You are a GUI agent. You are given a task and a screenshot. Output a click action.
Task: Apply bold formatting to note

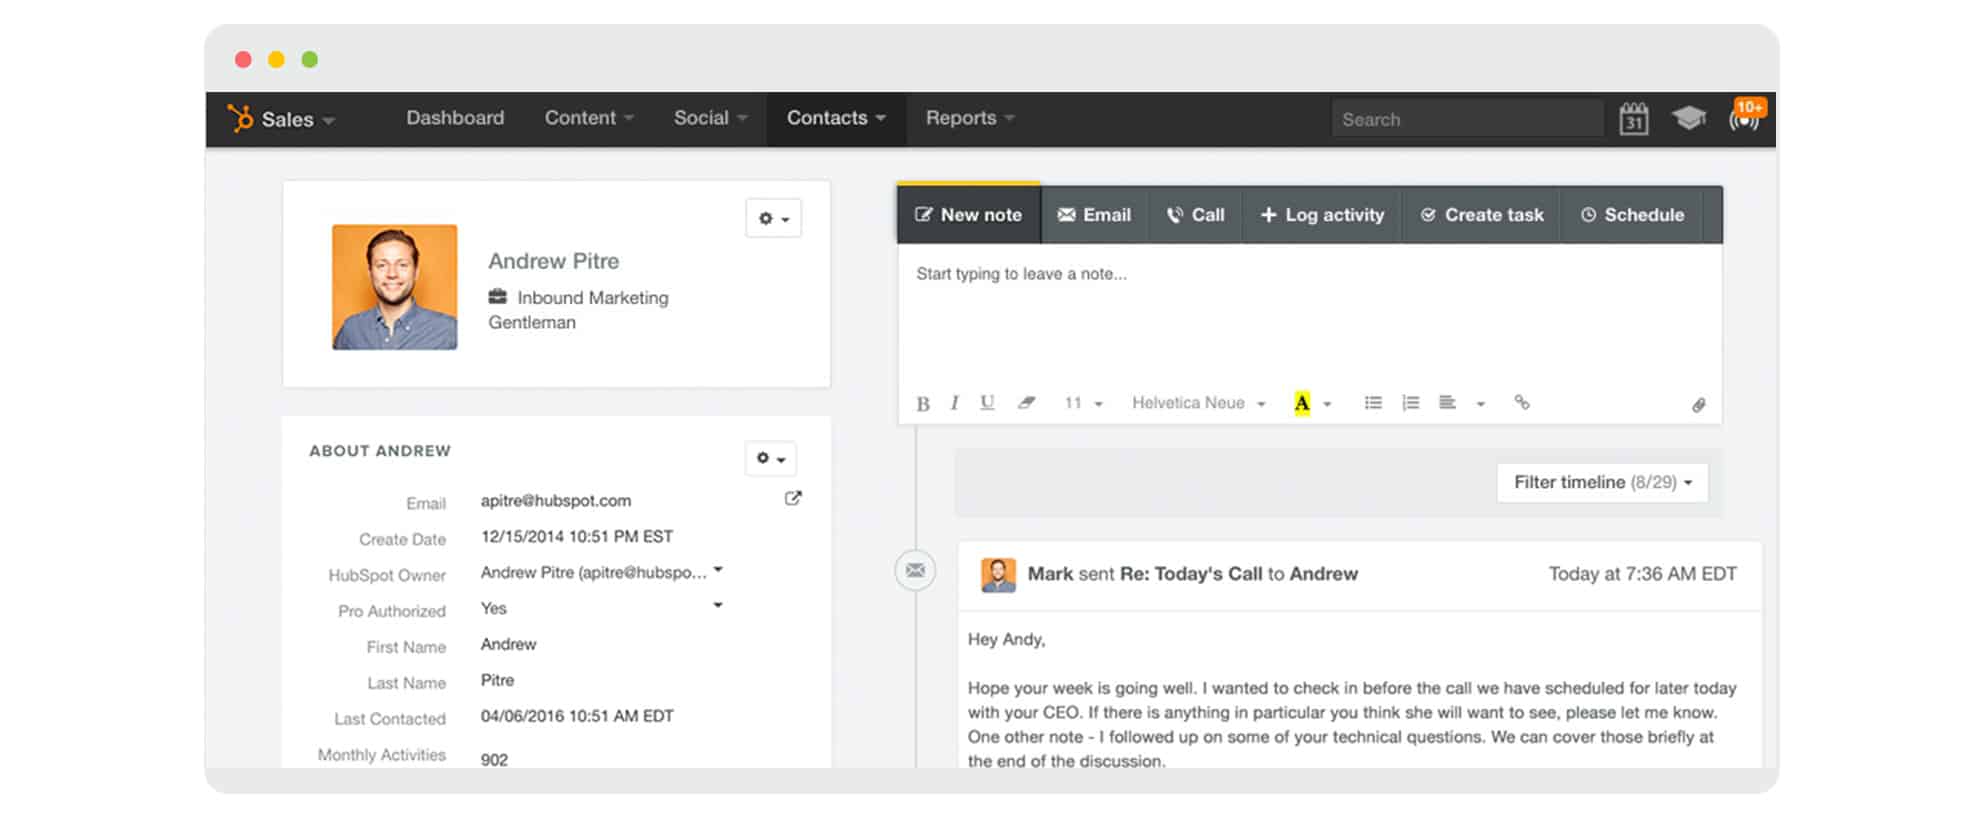point(922,404)
